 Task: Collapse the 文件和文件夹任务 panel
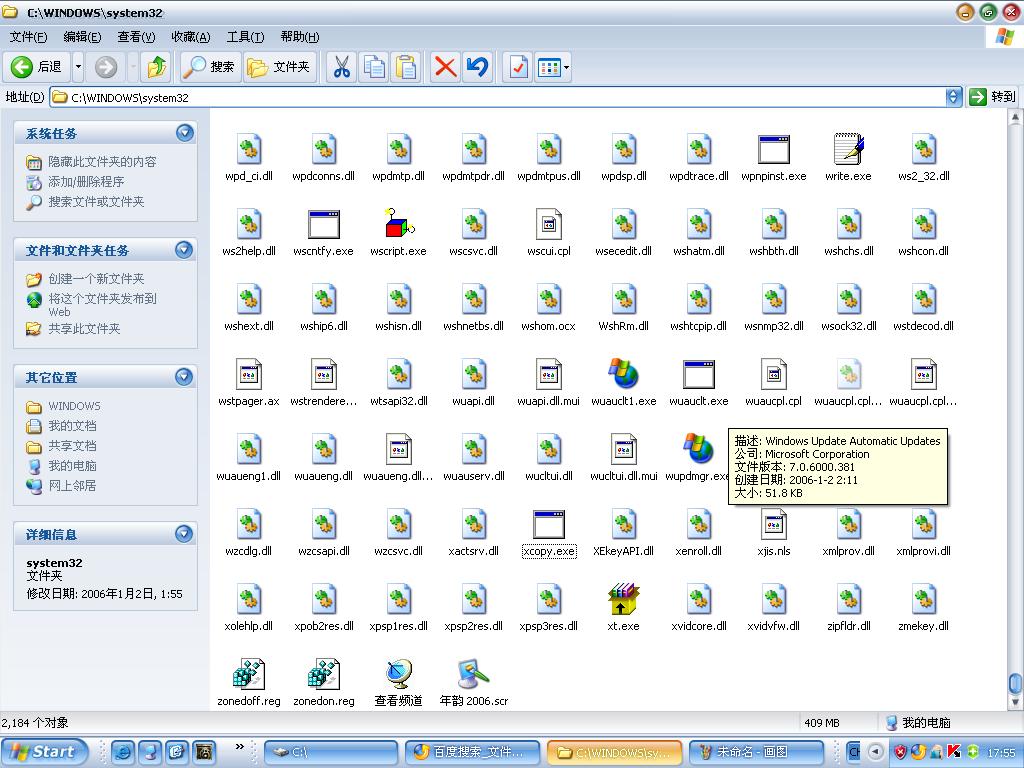tap(185, 250)
